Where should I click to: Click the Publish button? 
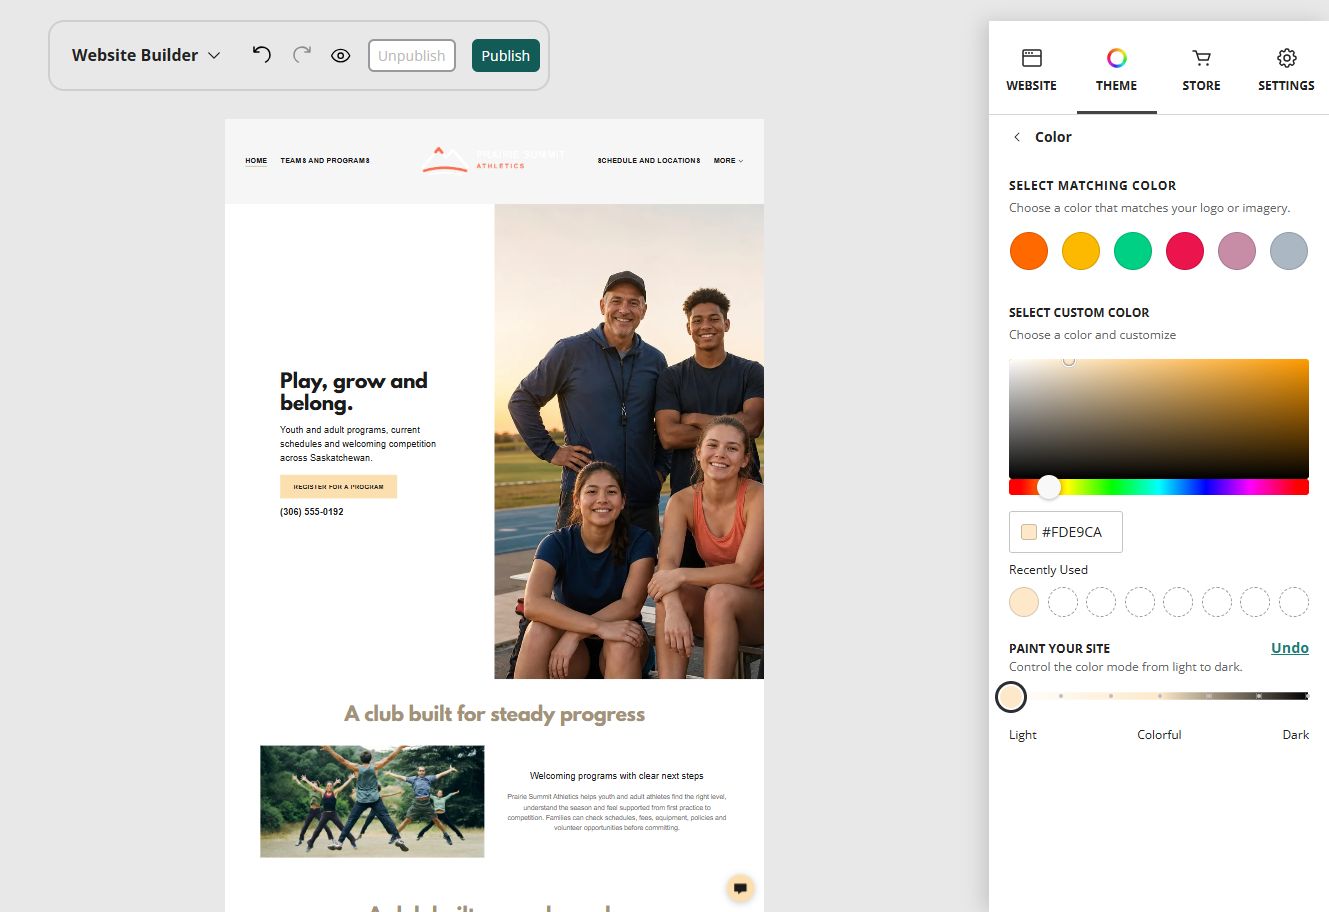(x=506, y=56)
